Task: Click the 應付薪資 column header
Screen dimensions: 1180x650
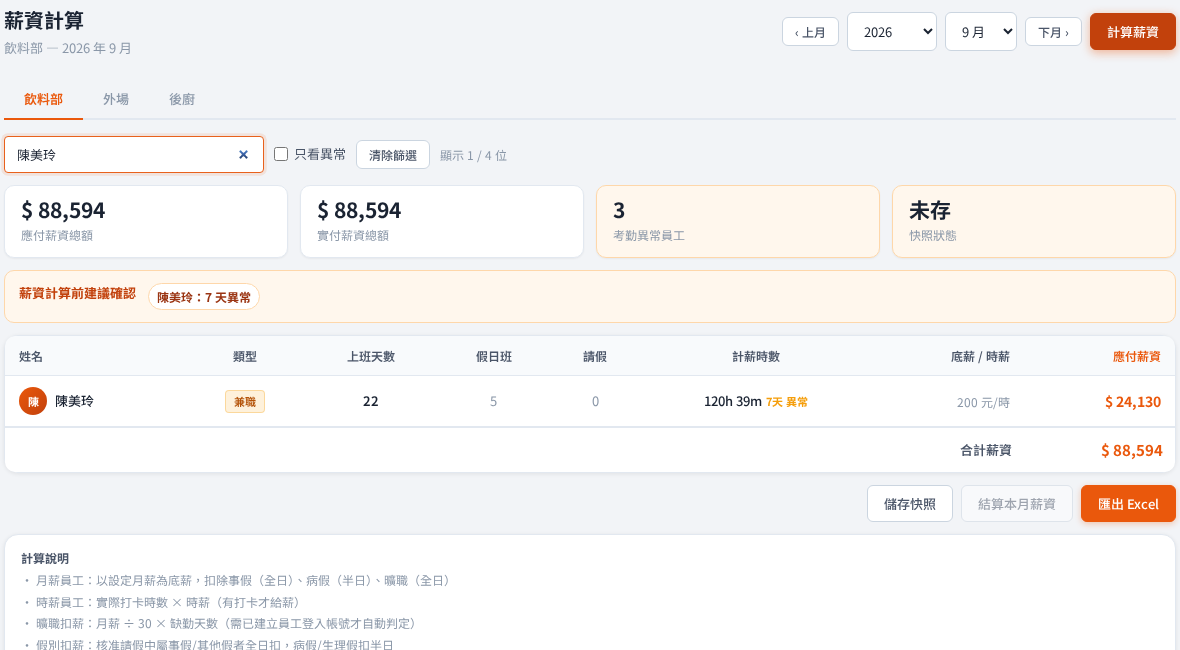Action: coord(1136,357)
